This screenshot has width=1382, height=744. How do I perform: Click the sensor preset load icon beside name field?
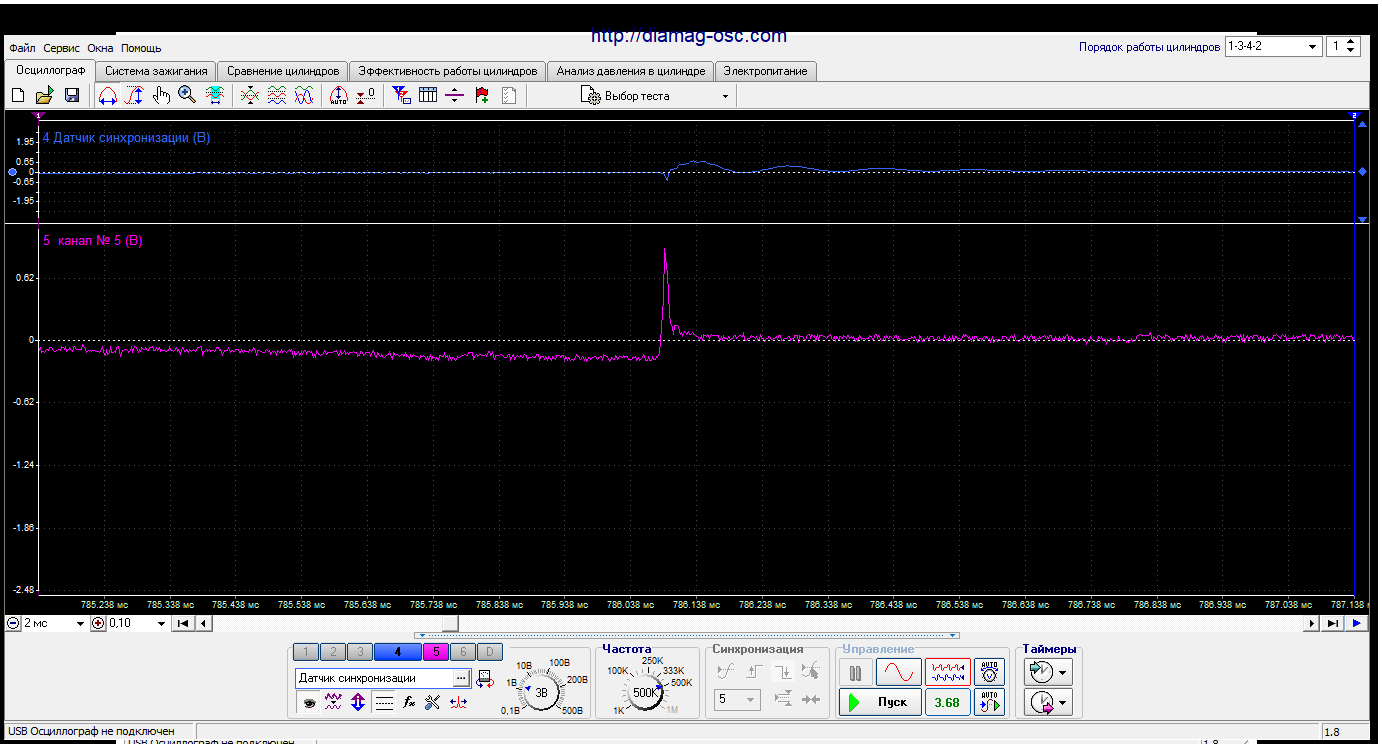tap(485, 678)
